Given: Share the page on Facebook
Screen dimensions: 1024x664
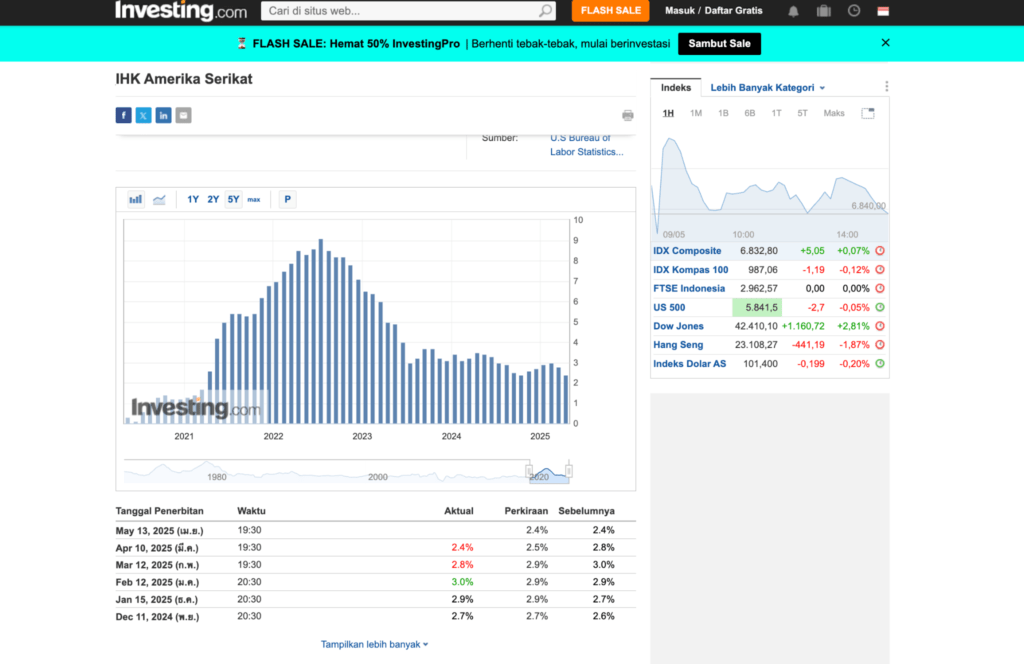Looking at the screenshot, I should [123, 116].
